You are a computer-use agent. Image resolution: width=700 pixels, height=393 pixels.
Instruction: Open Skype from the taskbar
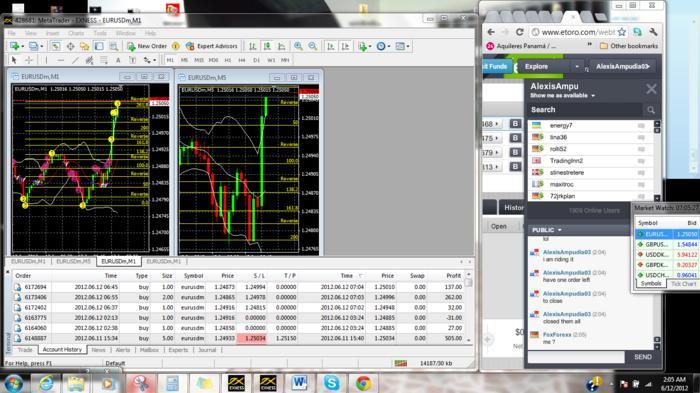(331, 383)
